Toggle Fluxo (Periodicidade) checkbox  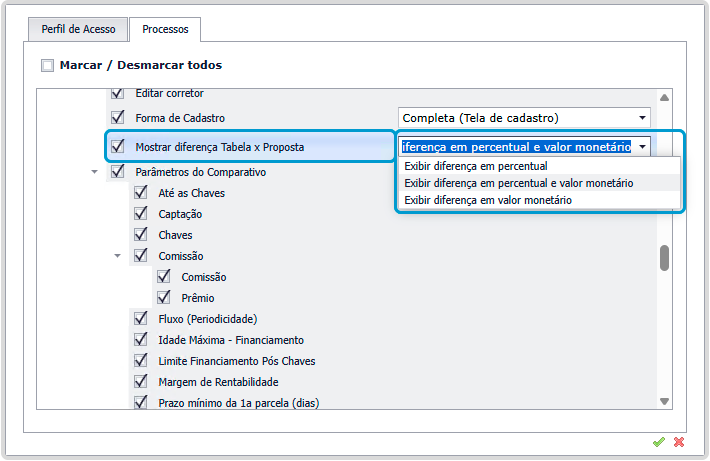[x=141, y=319]
